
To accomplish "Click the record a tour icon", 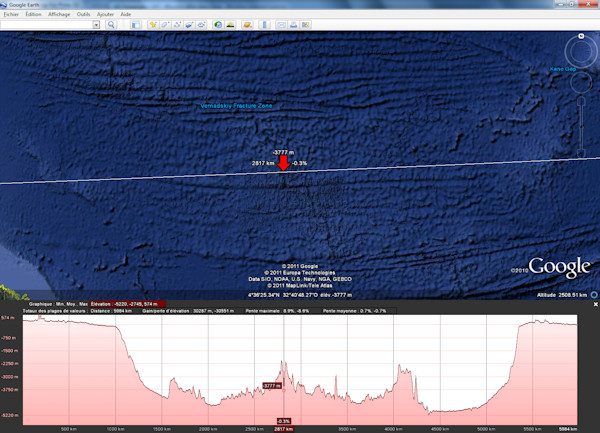I will coord(201,25).
